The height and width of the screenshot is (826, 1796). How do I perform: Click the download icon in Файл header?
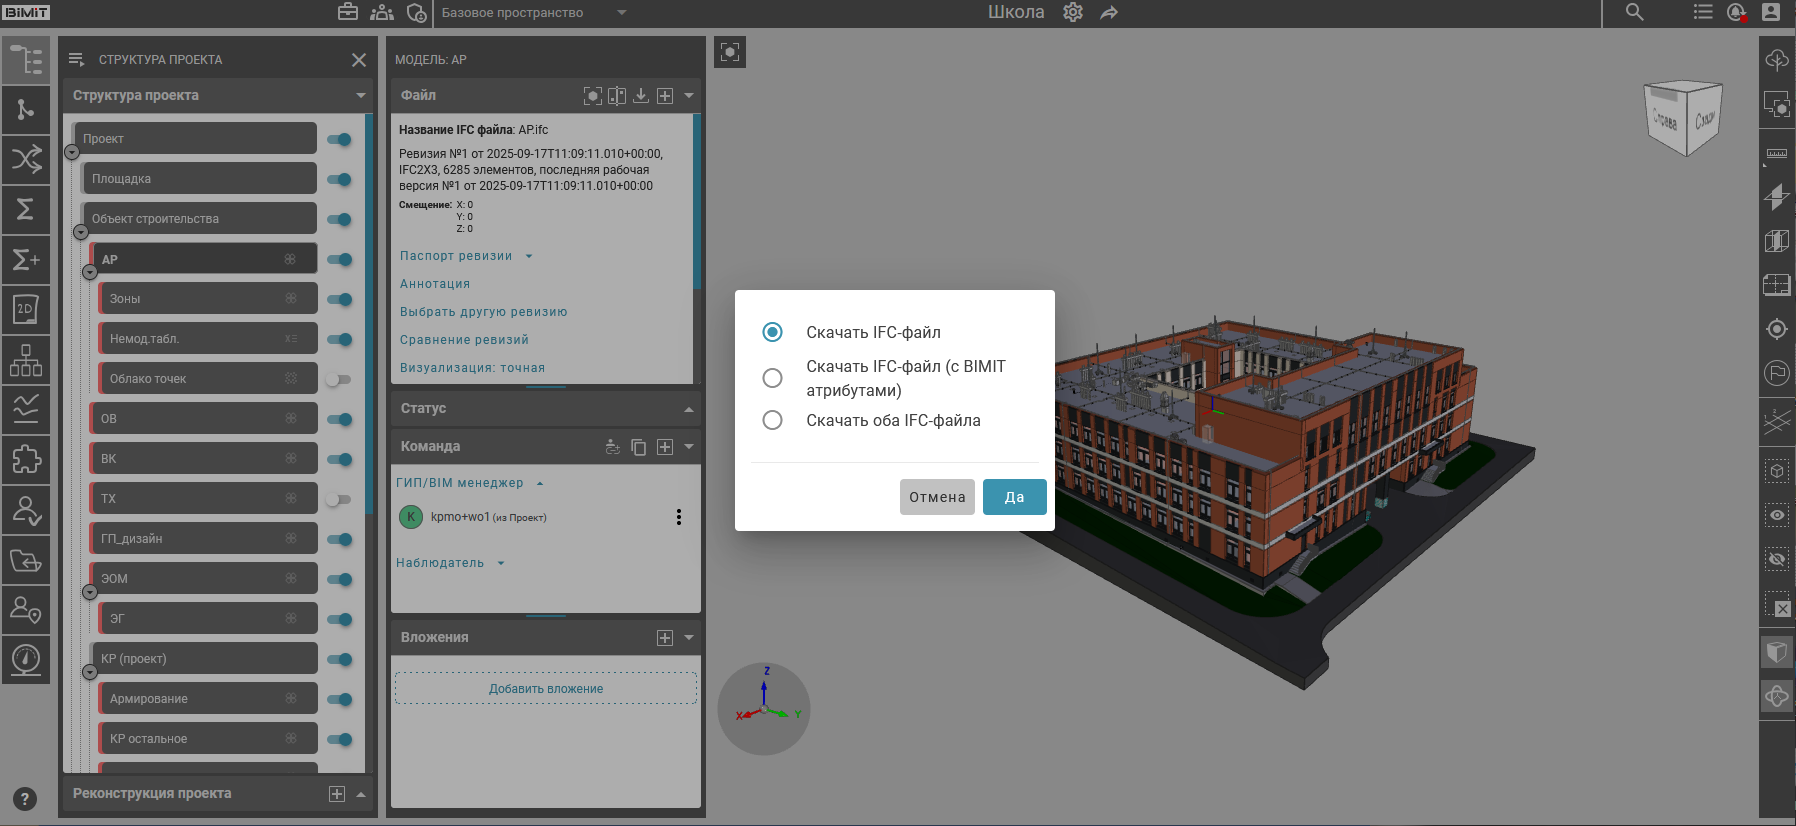(x=641, y=96)
